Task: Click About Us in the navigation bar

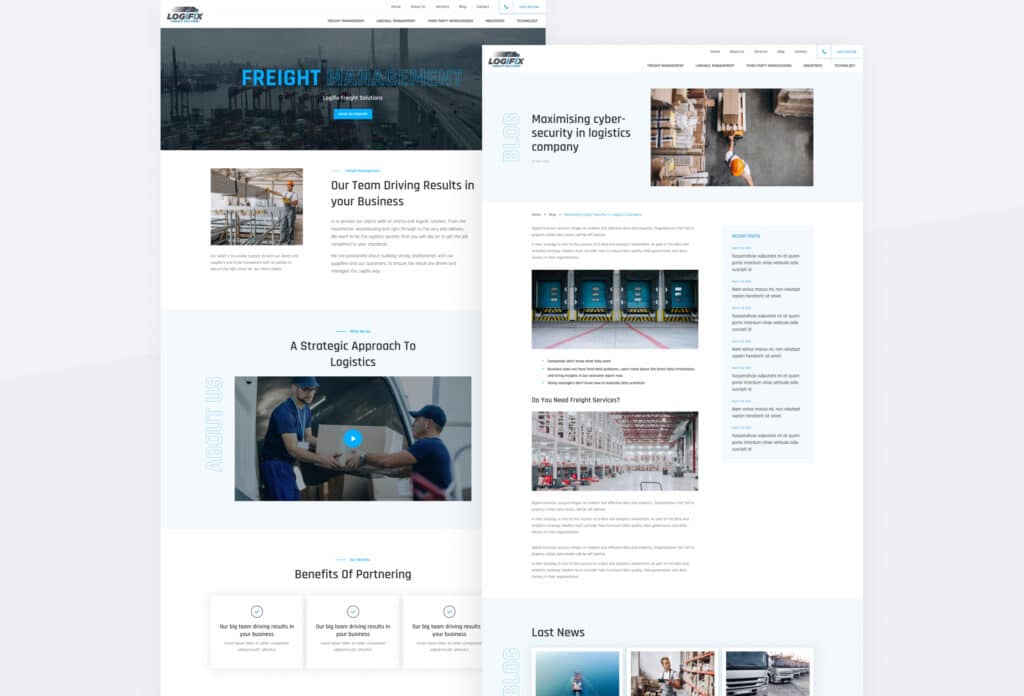Action: pyautogui.click(x=737, y=51)
